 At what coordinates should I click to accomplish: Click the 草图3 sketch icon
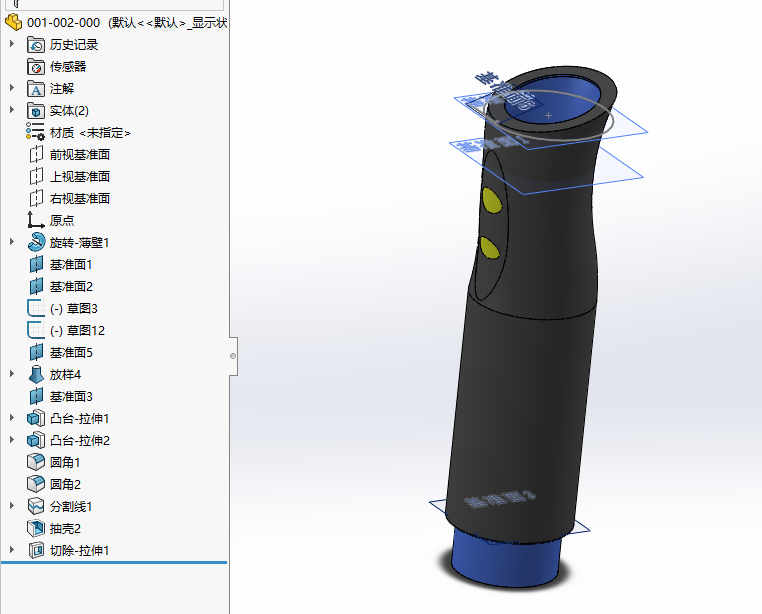pyautogui.click(x=36, y=308)
